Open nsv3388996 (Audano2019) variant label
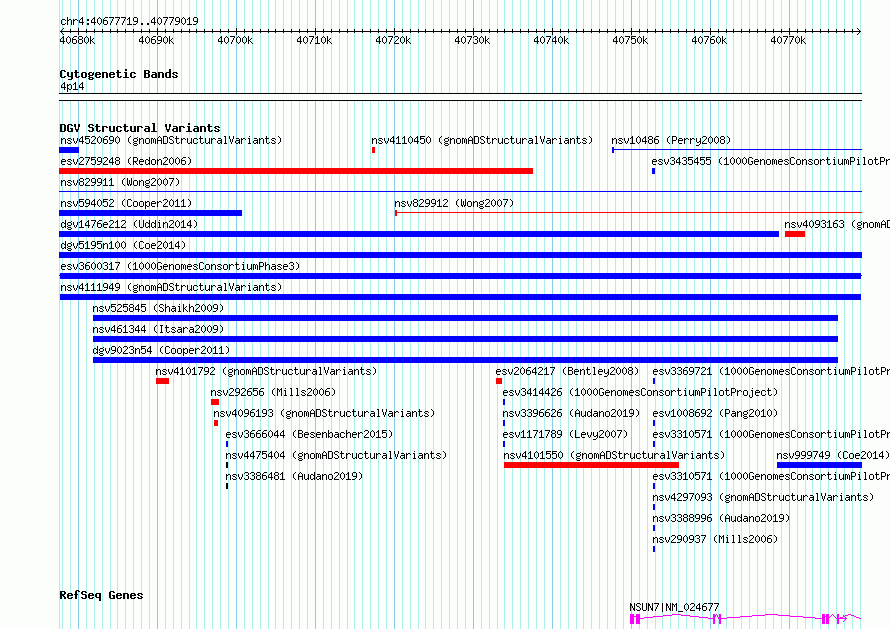The image size is (890, 629). tap(721, 518)
